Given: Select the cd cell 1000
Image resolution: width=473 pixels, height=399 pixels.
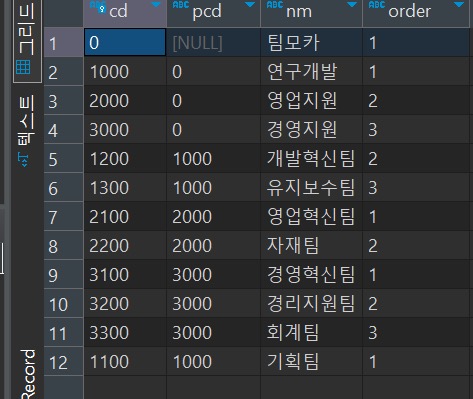Looking at the screenshot, I should [x=125, y=71].
